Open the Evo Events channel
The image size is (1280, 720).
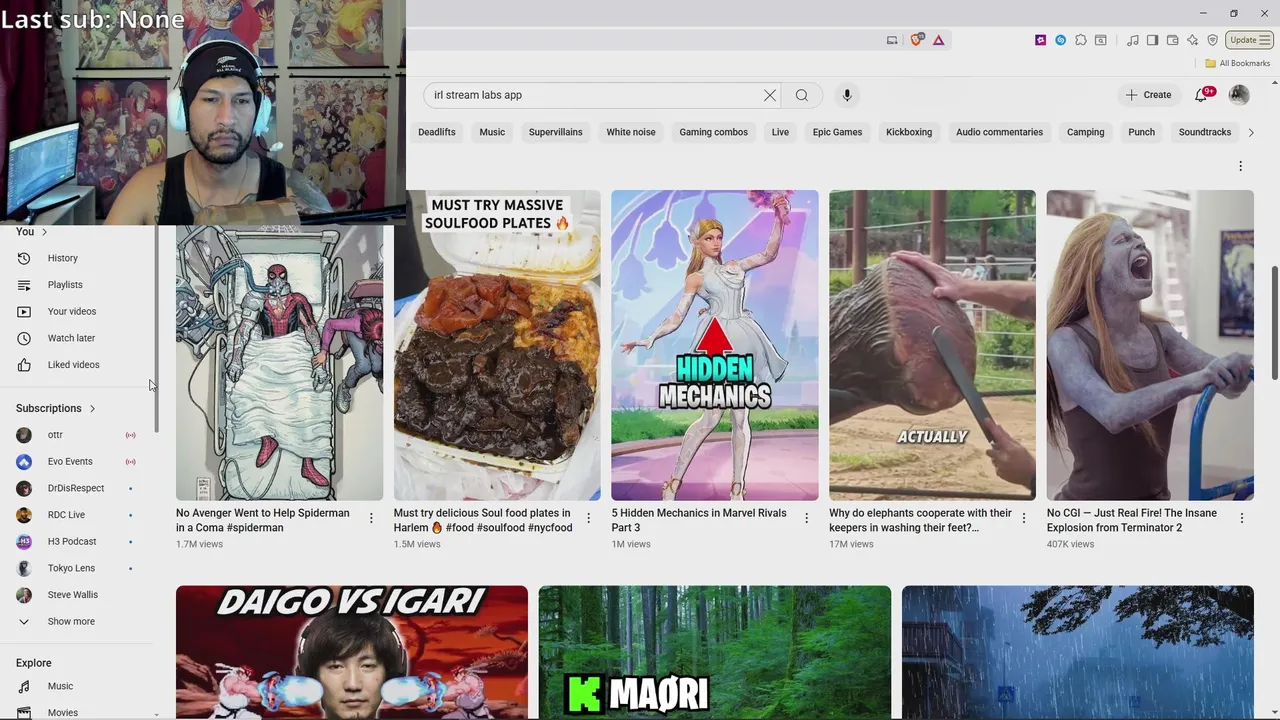point(78,462)
